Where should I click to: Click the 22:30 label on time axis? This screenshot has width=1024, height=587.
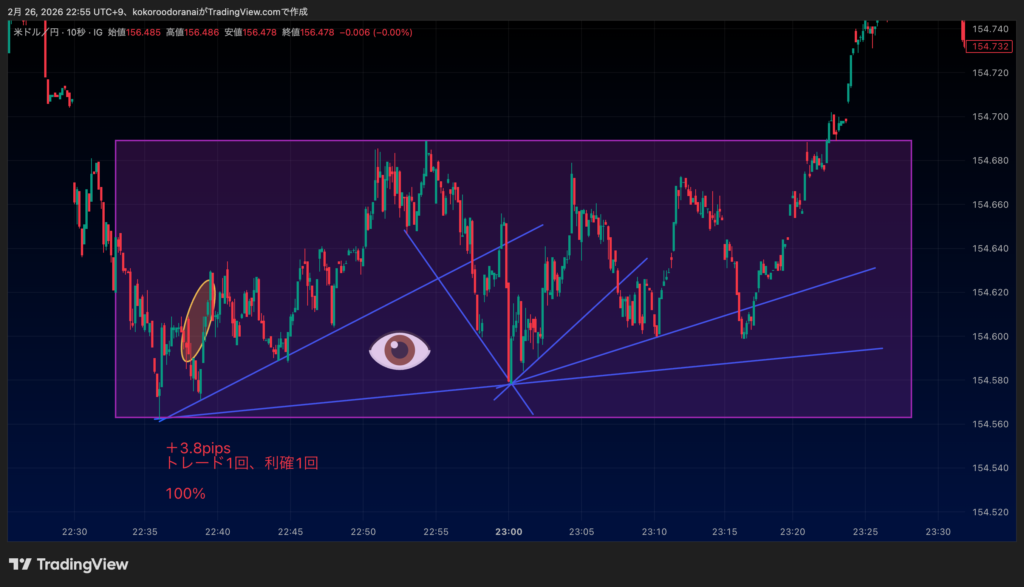pyautogui.click(x=74, y=531)
